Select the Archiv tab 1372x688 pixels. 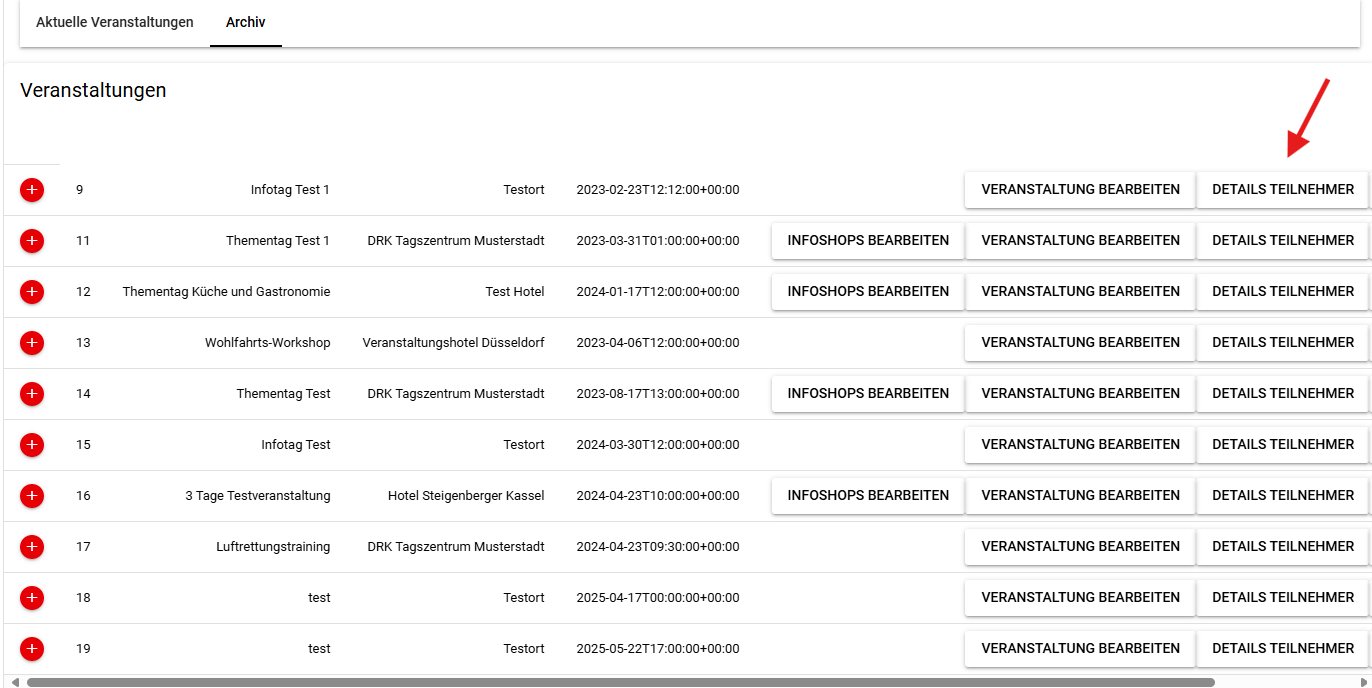click(x=246, y=22)
